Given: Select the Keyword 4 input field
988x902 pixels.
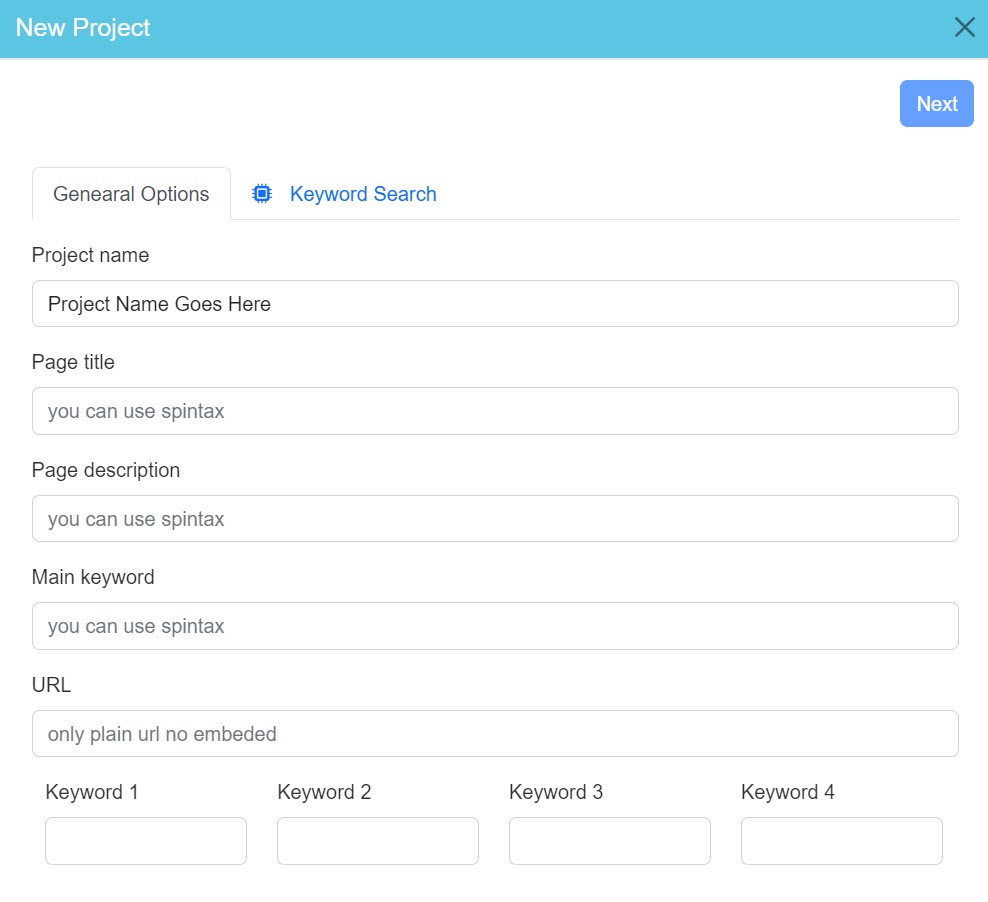Looking at the screenshot, I should 841,840.
